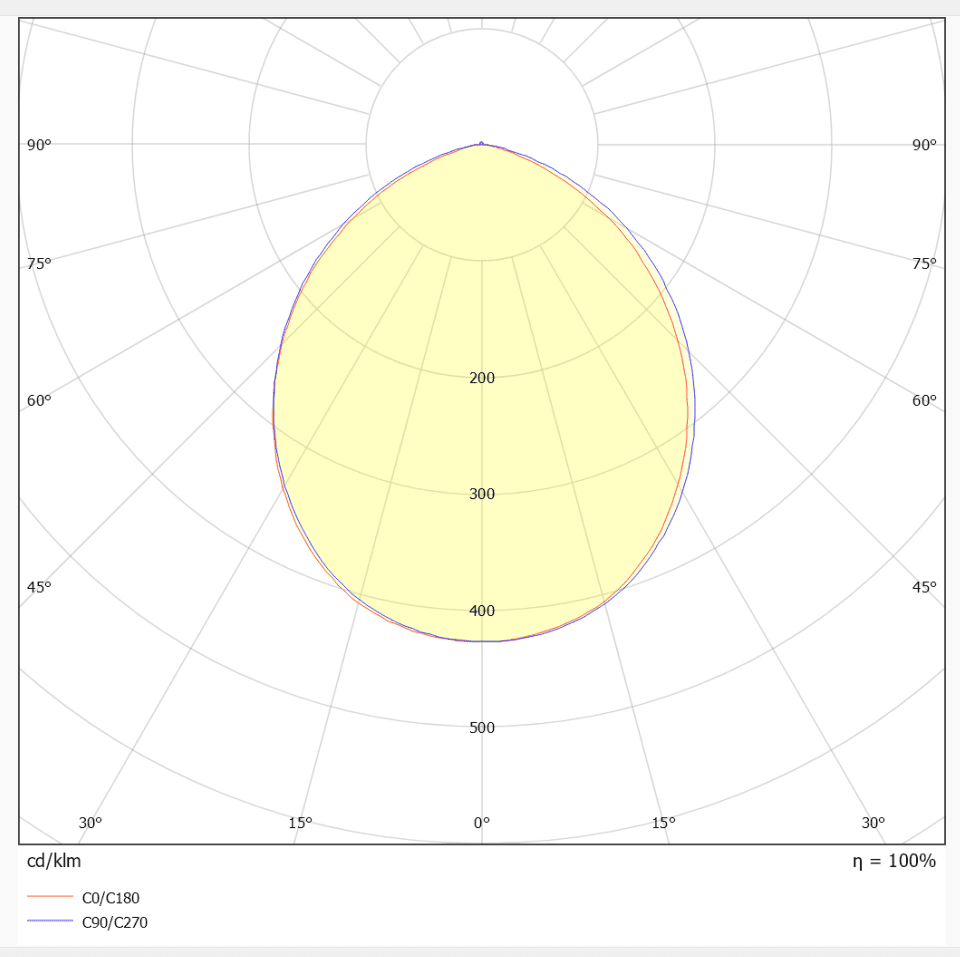Click the blue C90/C270 legend line swatch
960x957 pixels.
[50, 922]
